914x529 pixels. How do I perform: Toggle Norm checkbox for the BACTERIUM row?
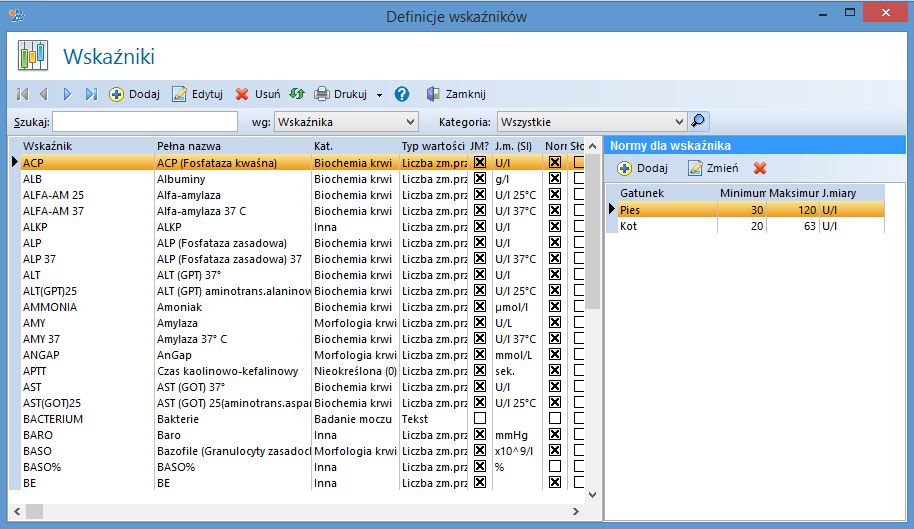[x=555, y=418]
